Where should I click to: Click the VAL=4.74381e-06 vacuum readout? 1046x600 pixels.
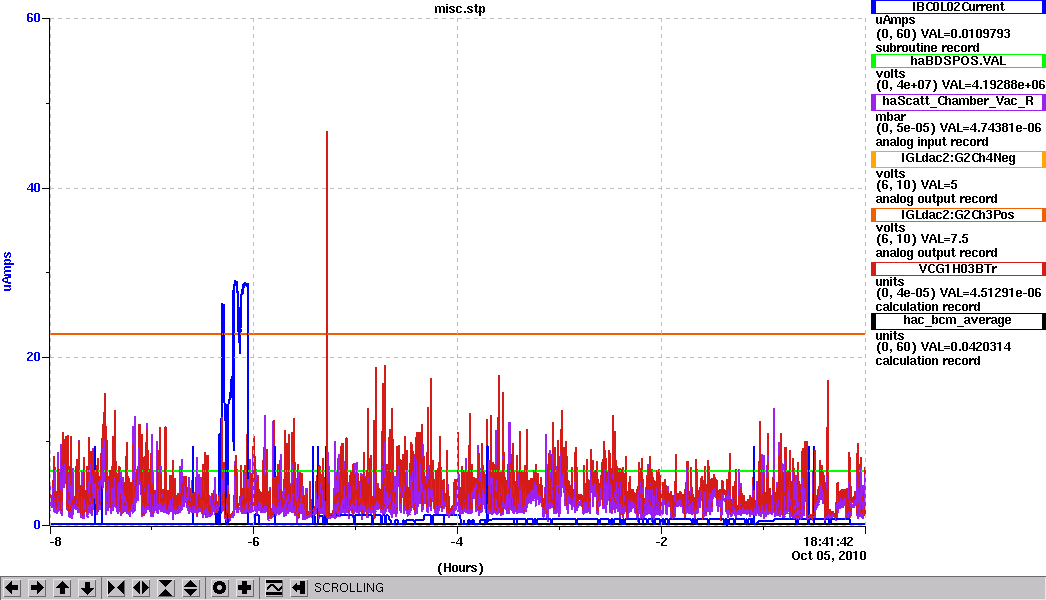(990, 127)
